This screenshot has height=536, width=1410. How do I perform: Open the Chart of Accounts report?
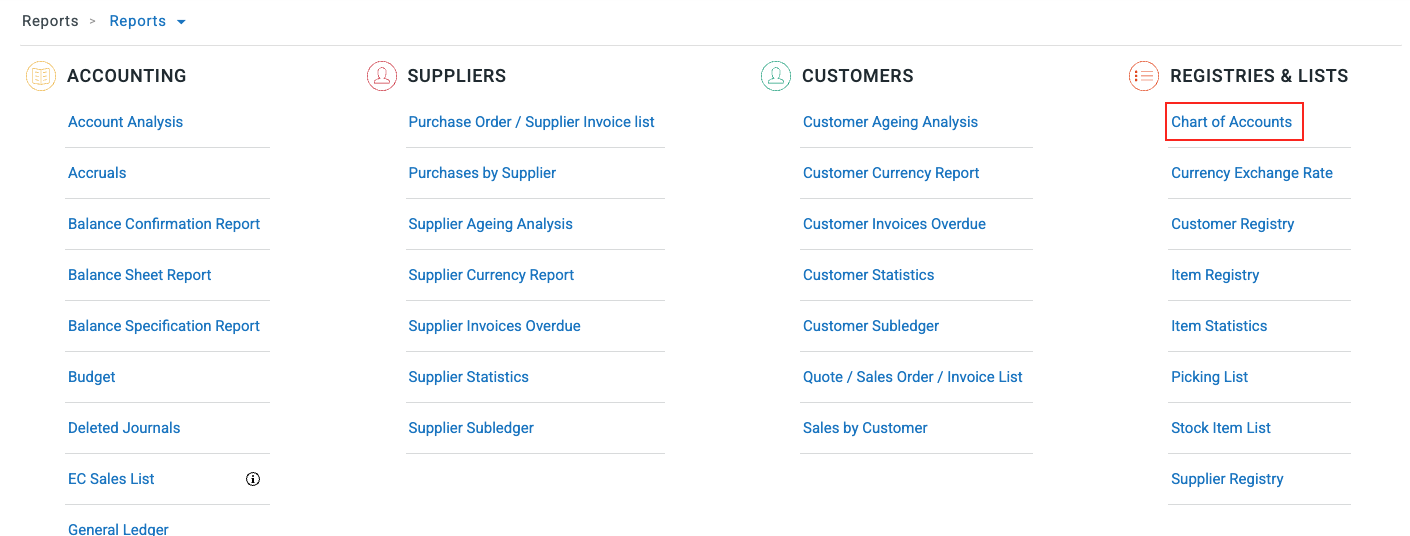[x=1231, y=122]
